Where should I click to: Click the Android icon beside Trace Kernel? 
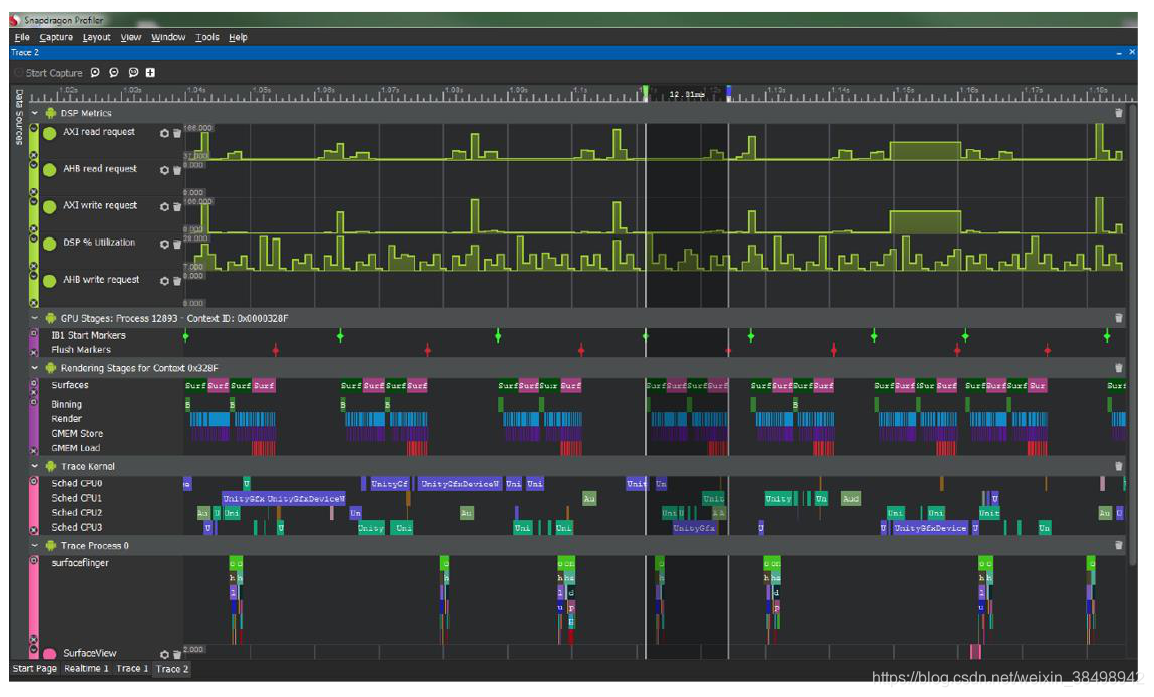click(x=51, y=466)
